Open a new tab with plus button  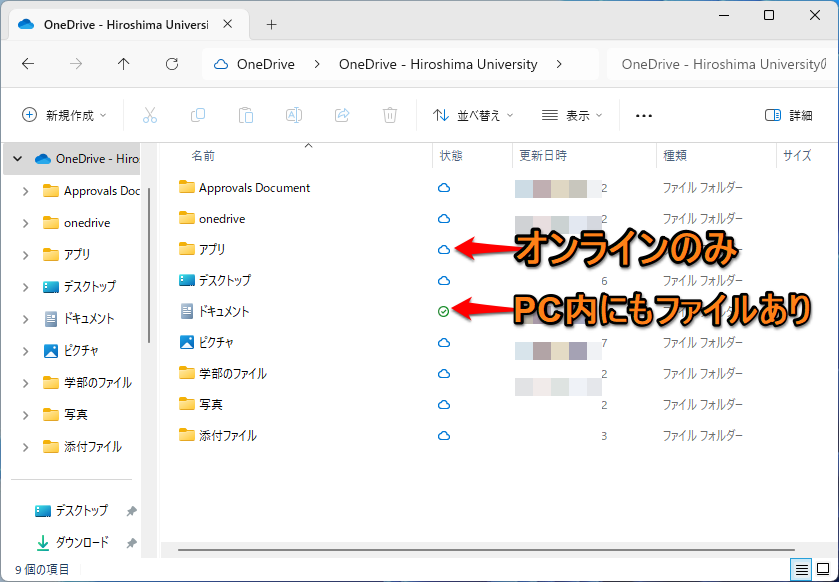[271, 25]
